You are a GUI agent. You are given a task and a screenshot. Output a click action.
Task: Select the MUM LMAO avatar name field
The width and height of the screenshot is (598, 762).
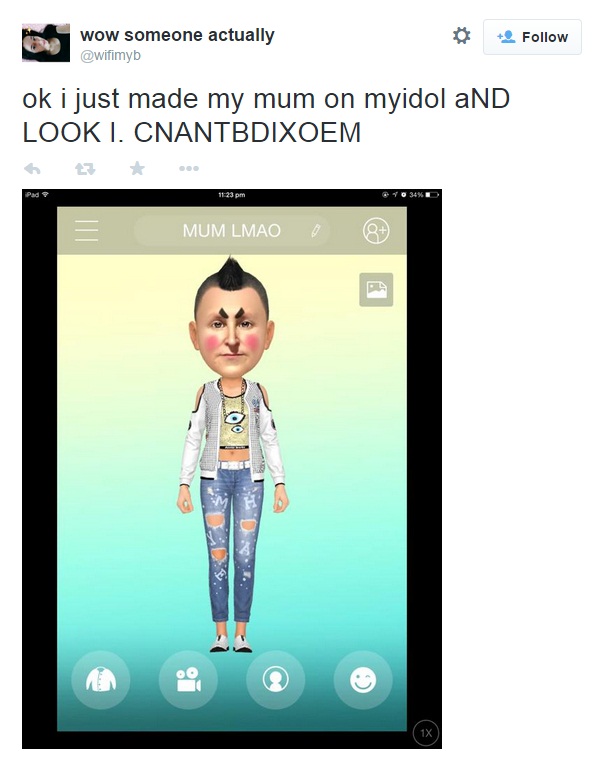click(x=232, y=230)
